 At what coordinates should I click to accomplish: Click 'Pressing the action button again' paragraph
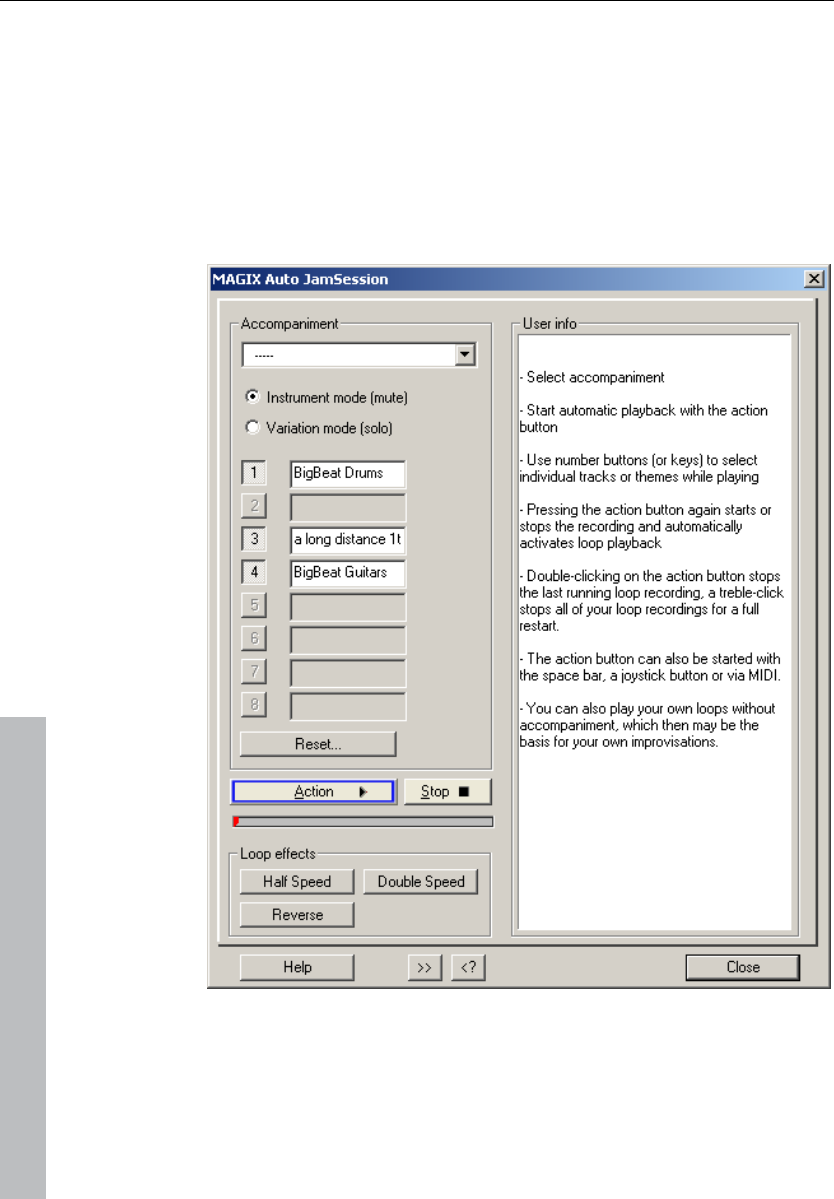coord(646,526)
